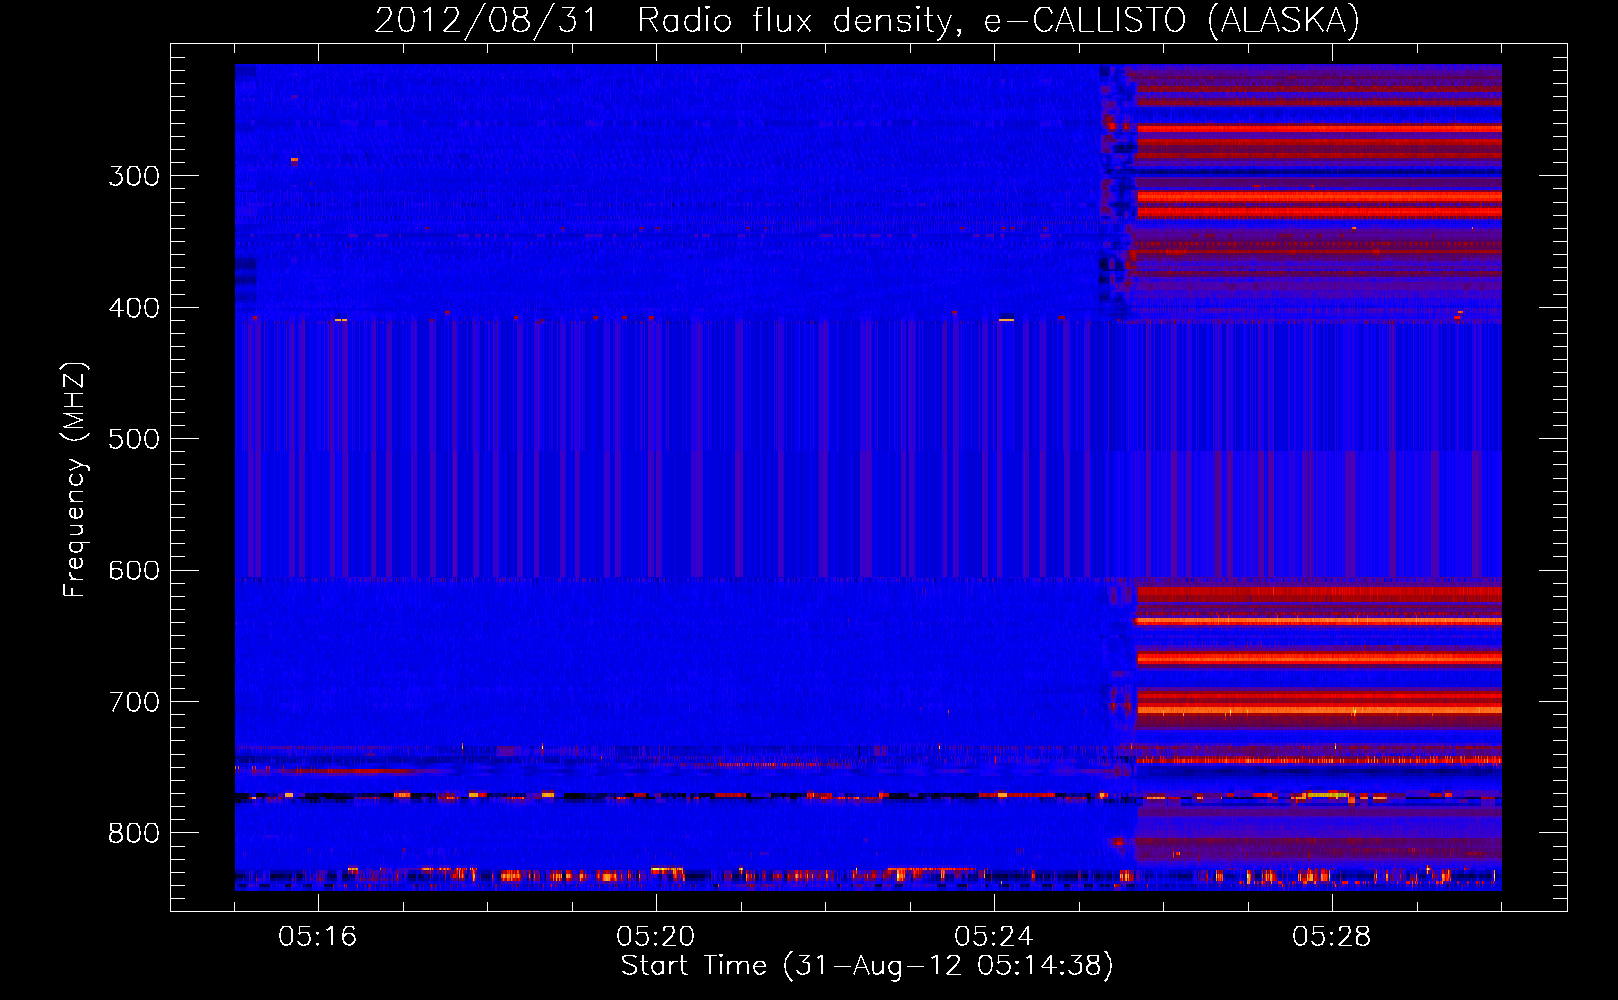Screen dimensions: 1618x1000
Task: Select the 800 frequency tick label
Action: pyautogui.click(x=134, y=833)
